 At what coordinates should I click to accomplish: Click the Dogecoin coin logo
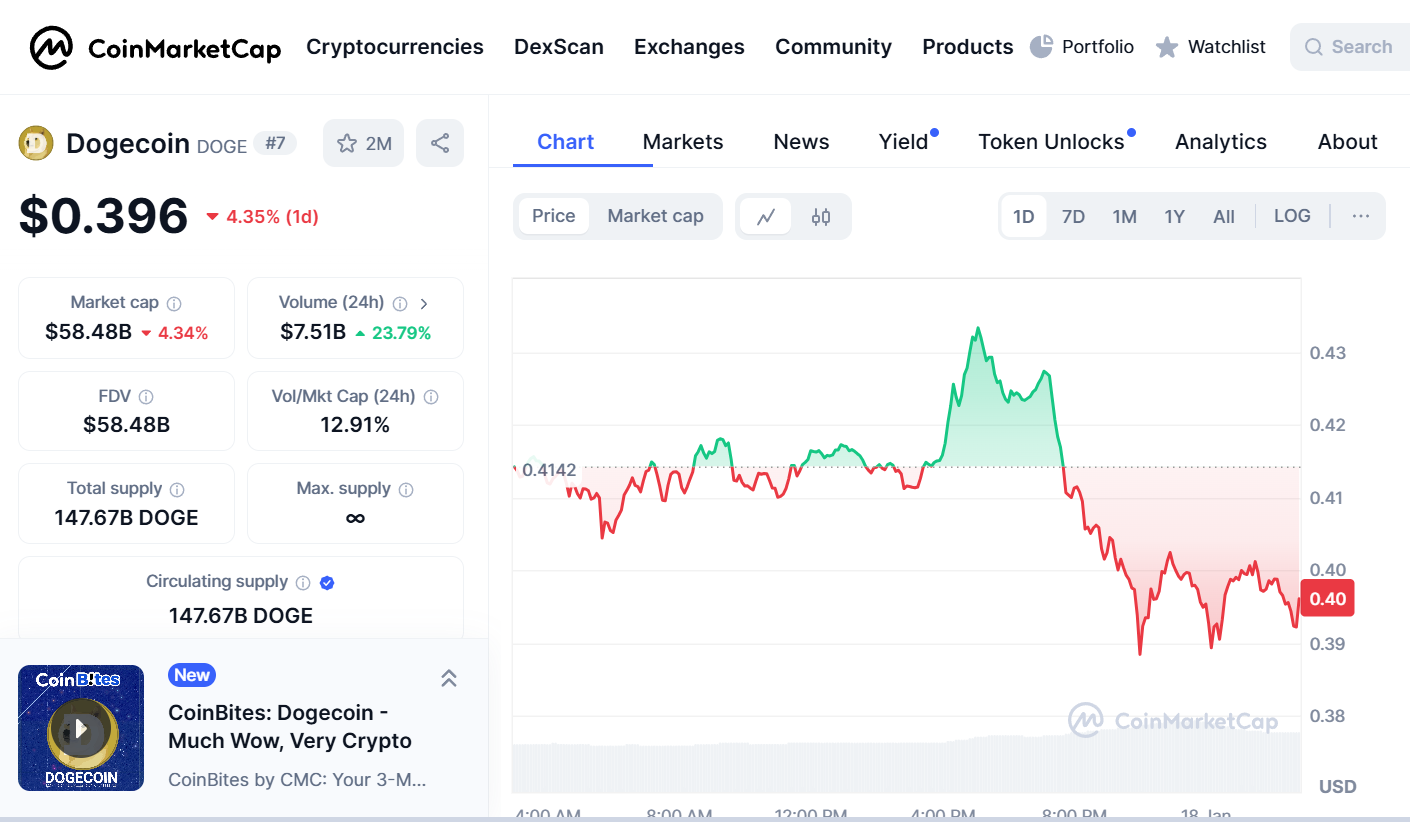(36, 144)
